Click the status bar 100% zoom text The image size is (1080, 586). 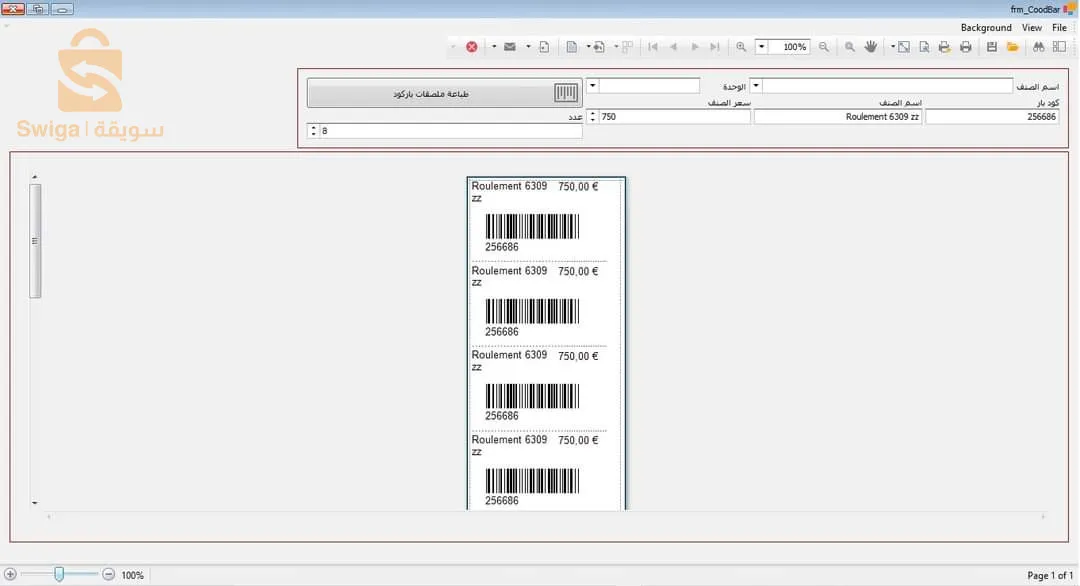132,575
